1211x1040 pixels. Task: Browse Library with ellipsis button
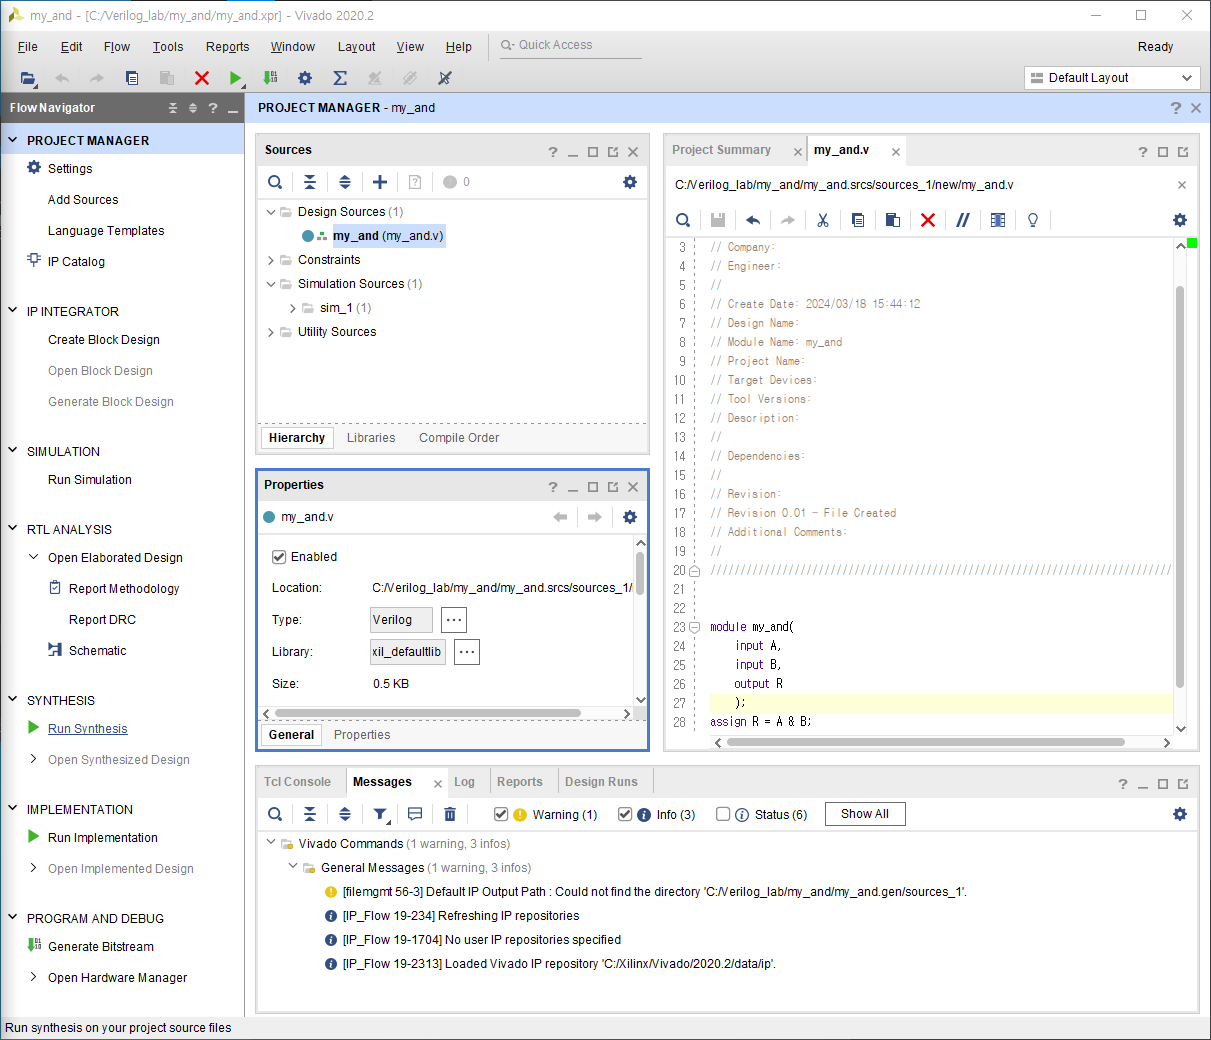pyautogui.click(x=467, y=652)
